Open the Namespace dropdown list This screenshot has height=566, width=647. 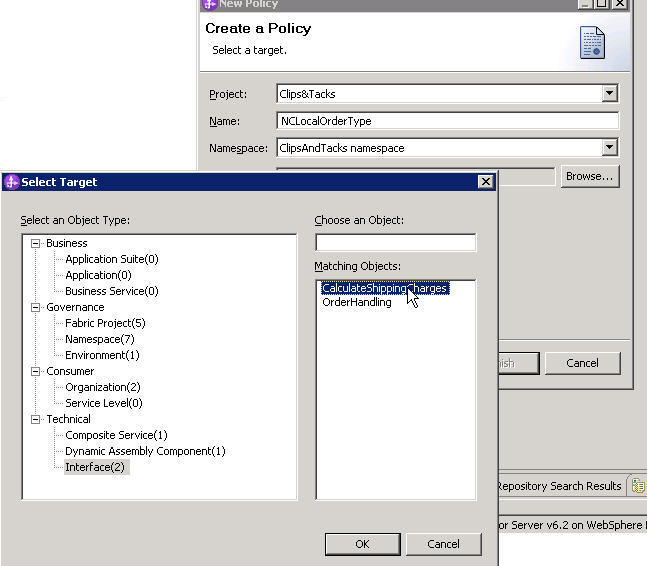pyautogui.click(x=609, y=148)
